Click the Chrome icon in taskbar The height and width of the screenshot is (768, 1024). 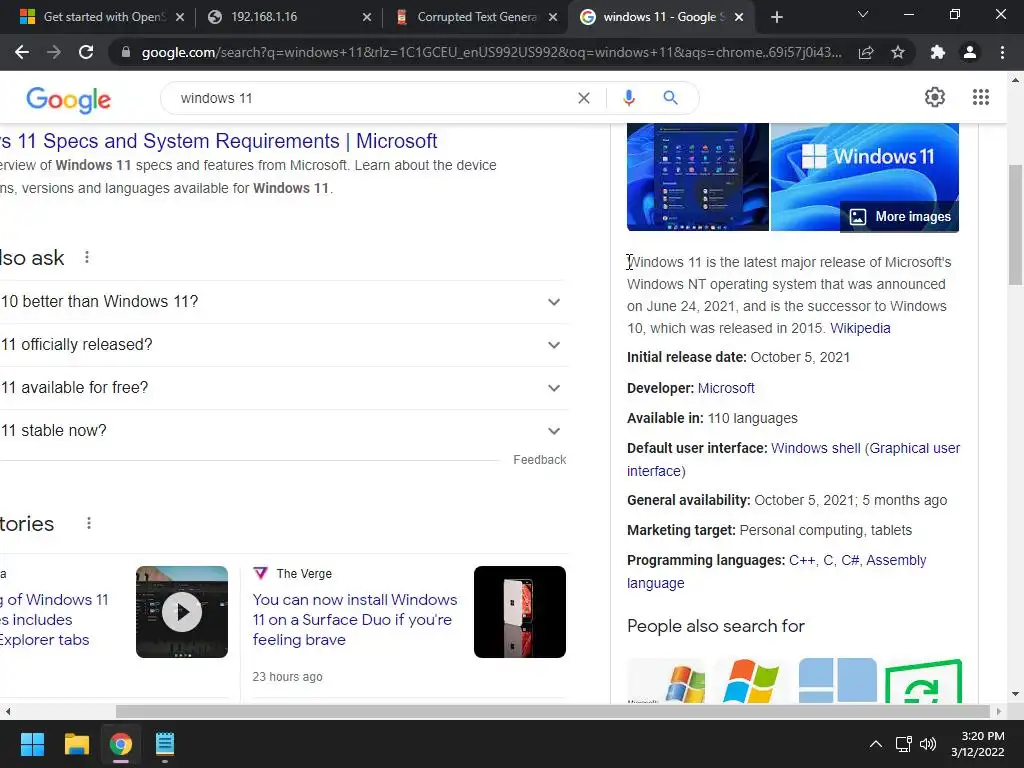[121, 744]
